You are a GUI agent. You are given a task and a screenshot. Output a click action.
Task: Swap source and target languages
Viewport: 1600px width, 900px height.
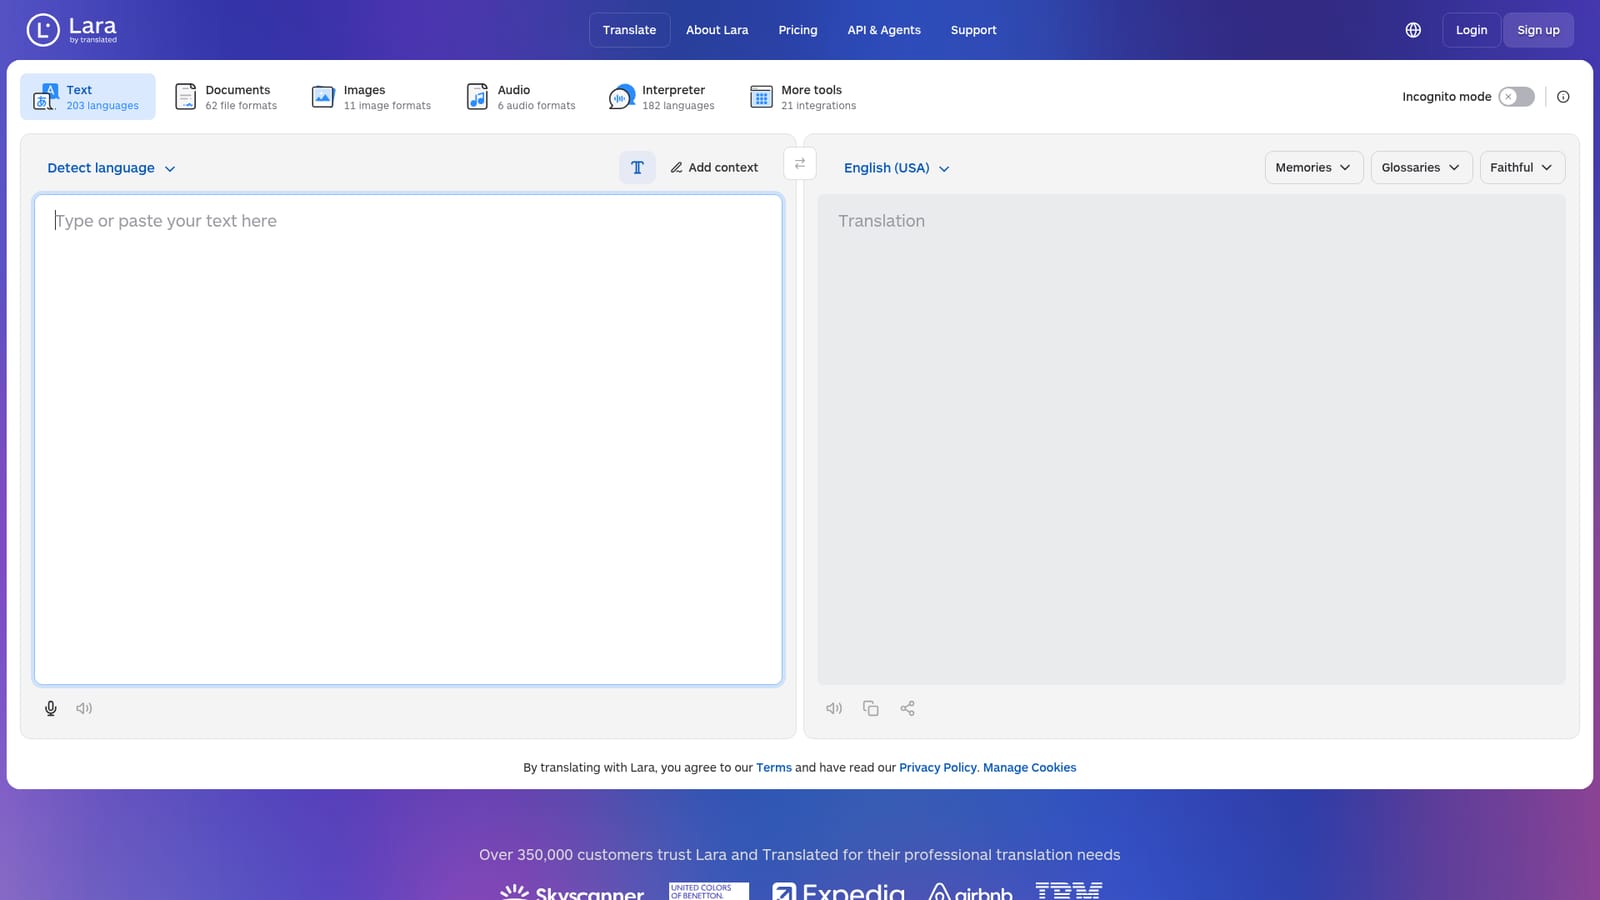coord(800,163)
